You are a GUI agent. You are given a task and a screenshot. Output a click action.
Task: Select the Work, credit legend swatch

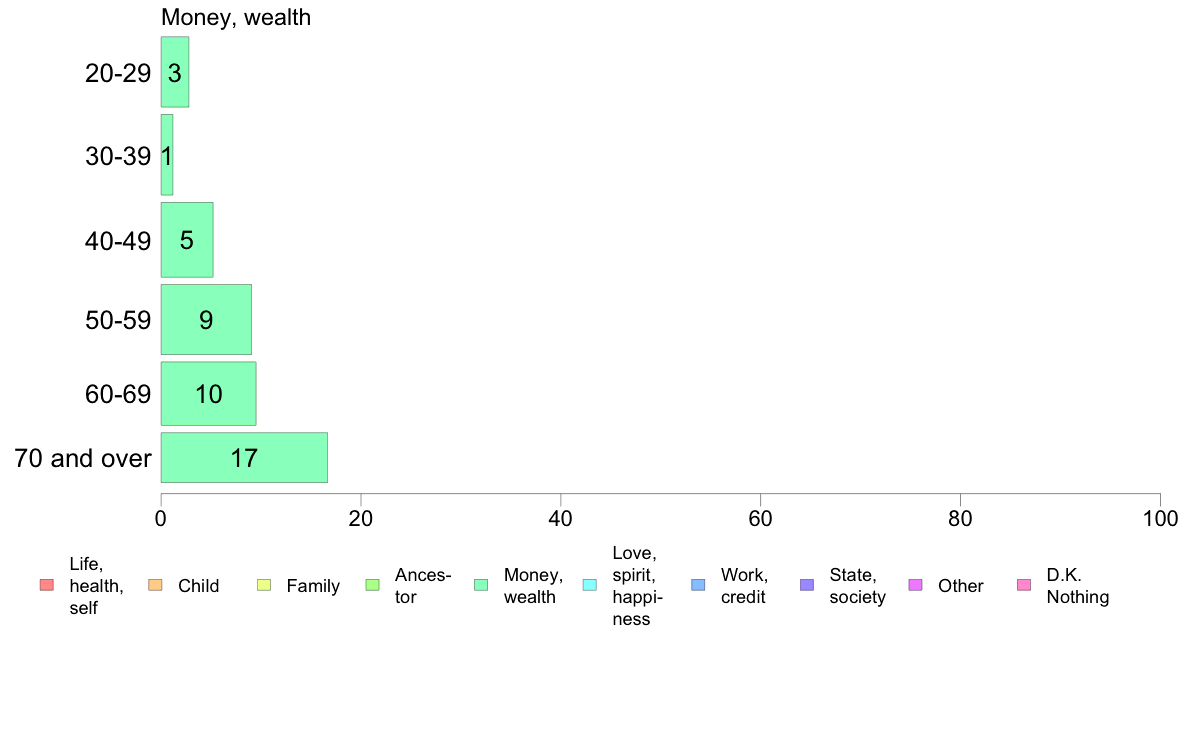point(699,585)
